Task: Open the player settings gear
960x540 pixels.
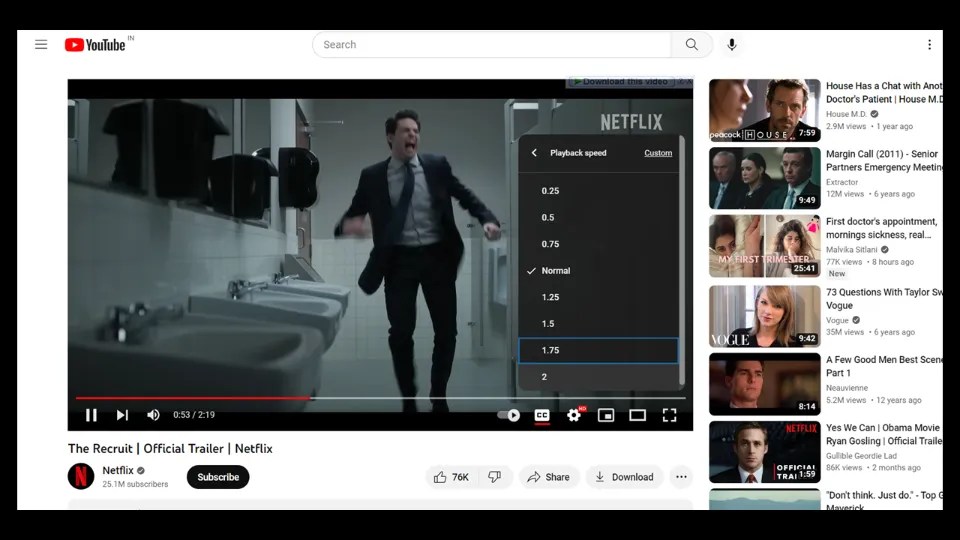Action: click(x=574, y=415)
